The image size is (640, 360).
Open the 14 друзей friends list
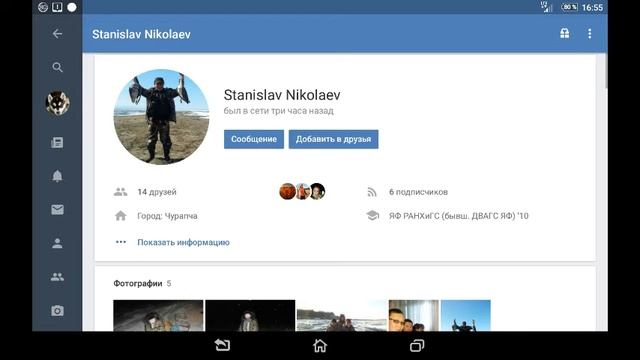[x=157, y=192]
